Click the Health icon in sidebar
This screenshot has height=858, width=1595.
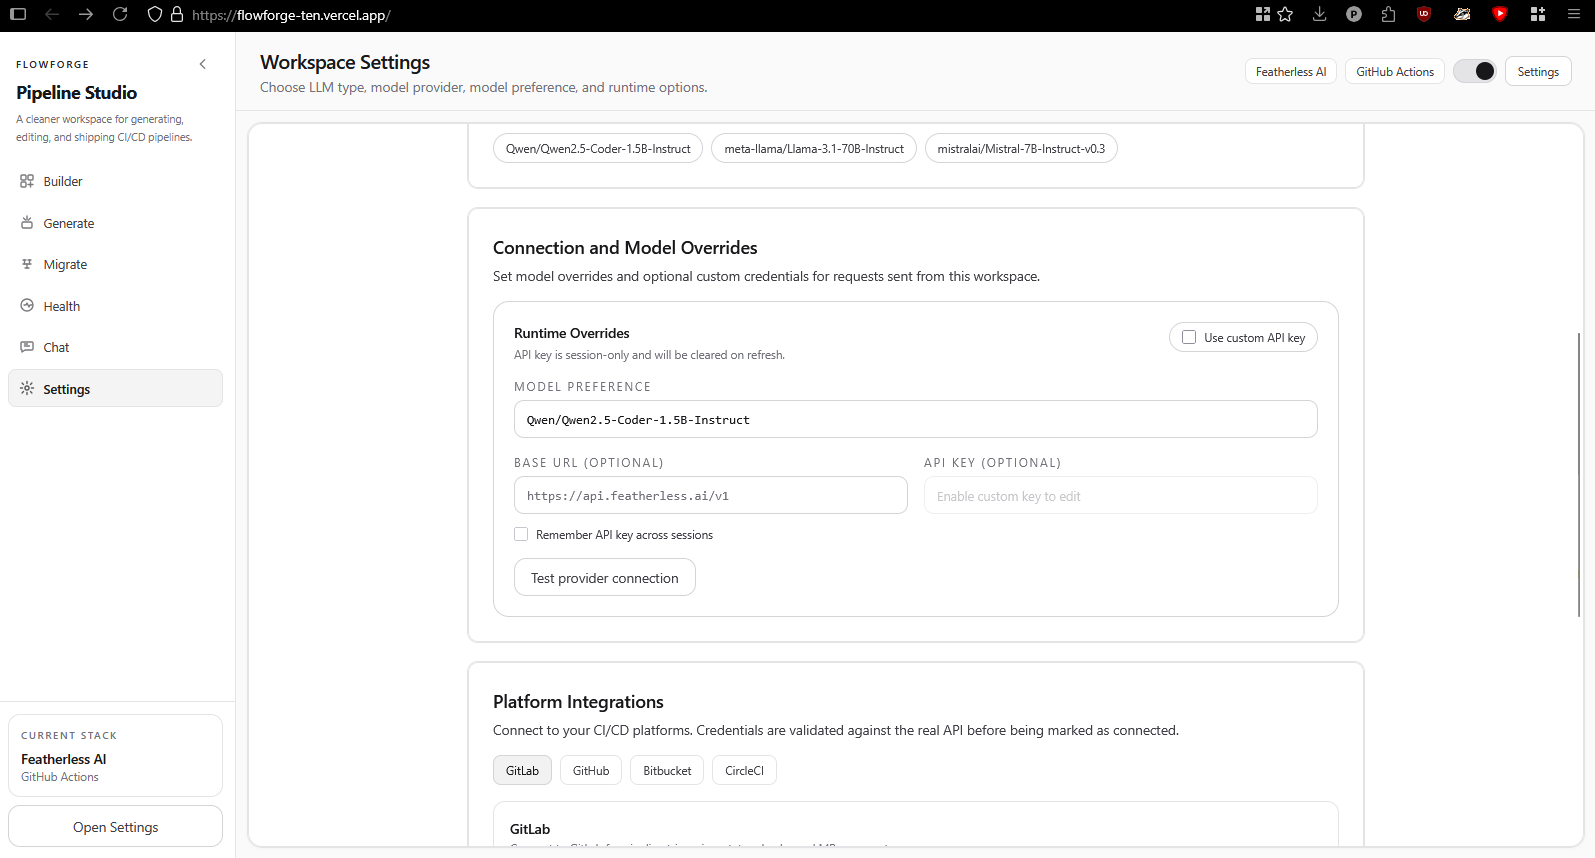(x=27, y=306)
